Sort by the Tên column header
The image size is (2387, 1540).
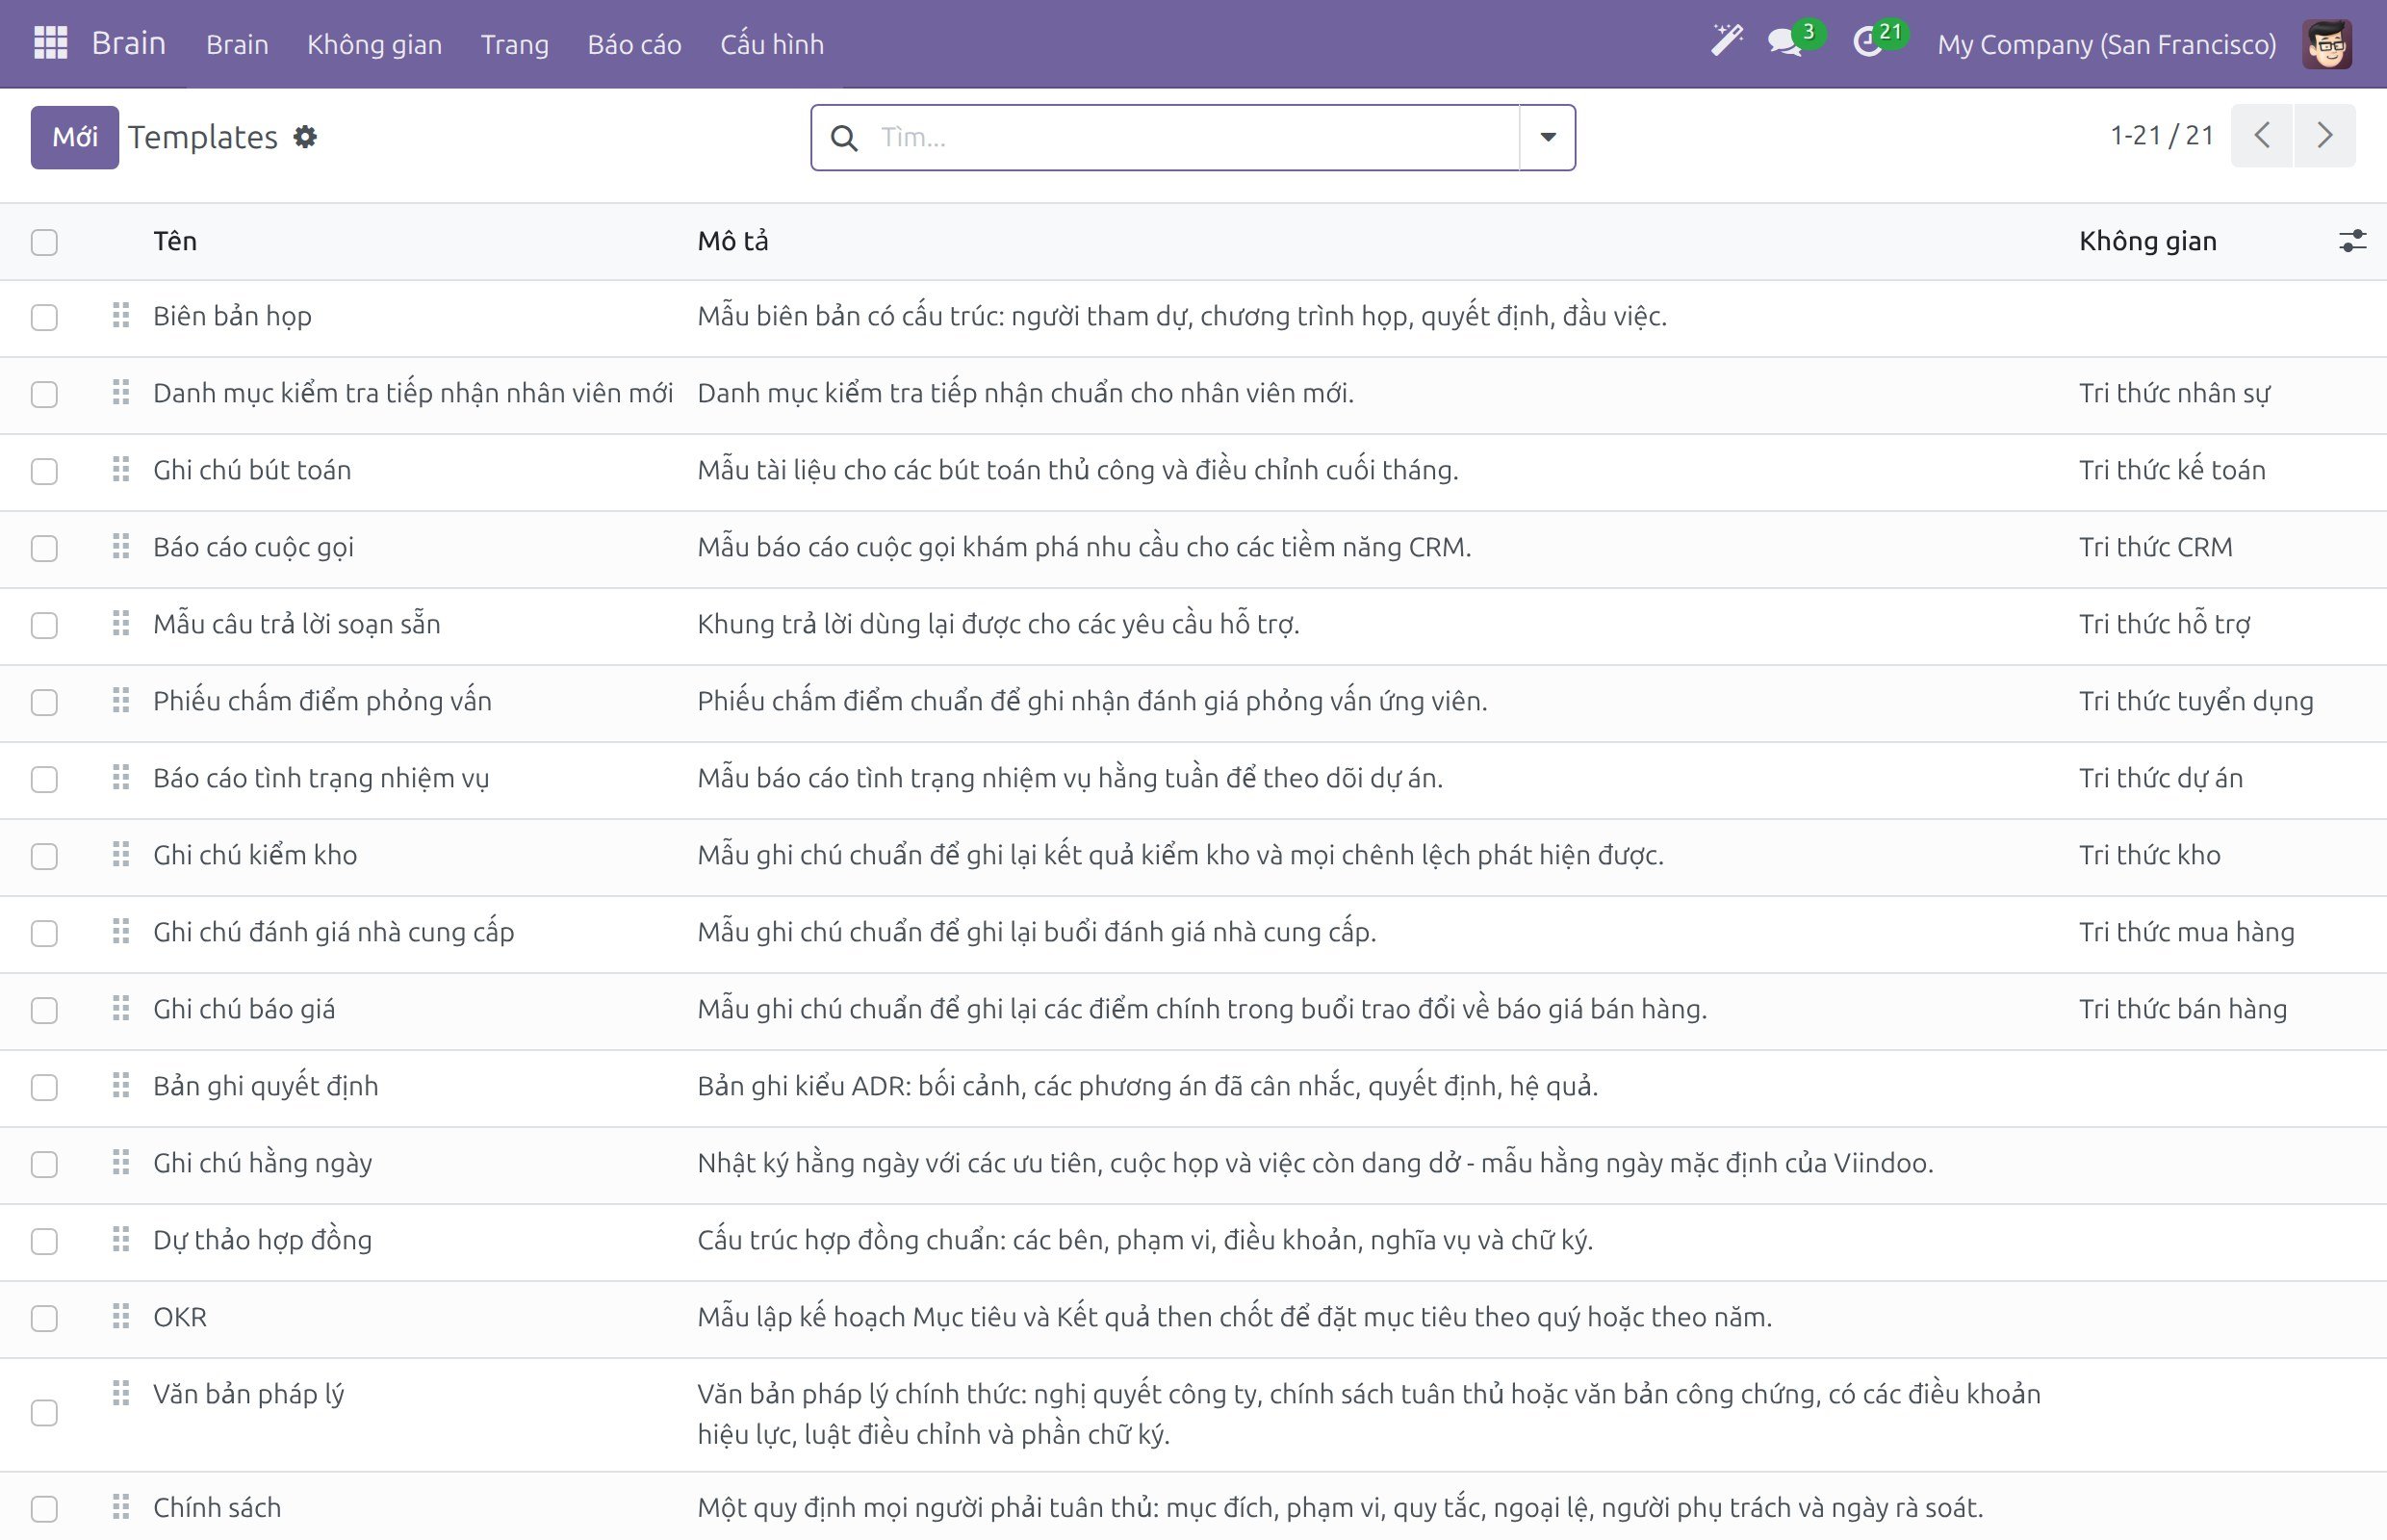pyautogui.click(x=175, y=241)
